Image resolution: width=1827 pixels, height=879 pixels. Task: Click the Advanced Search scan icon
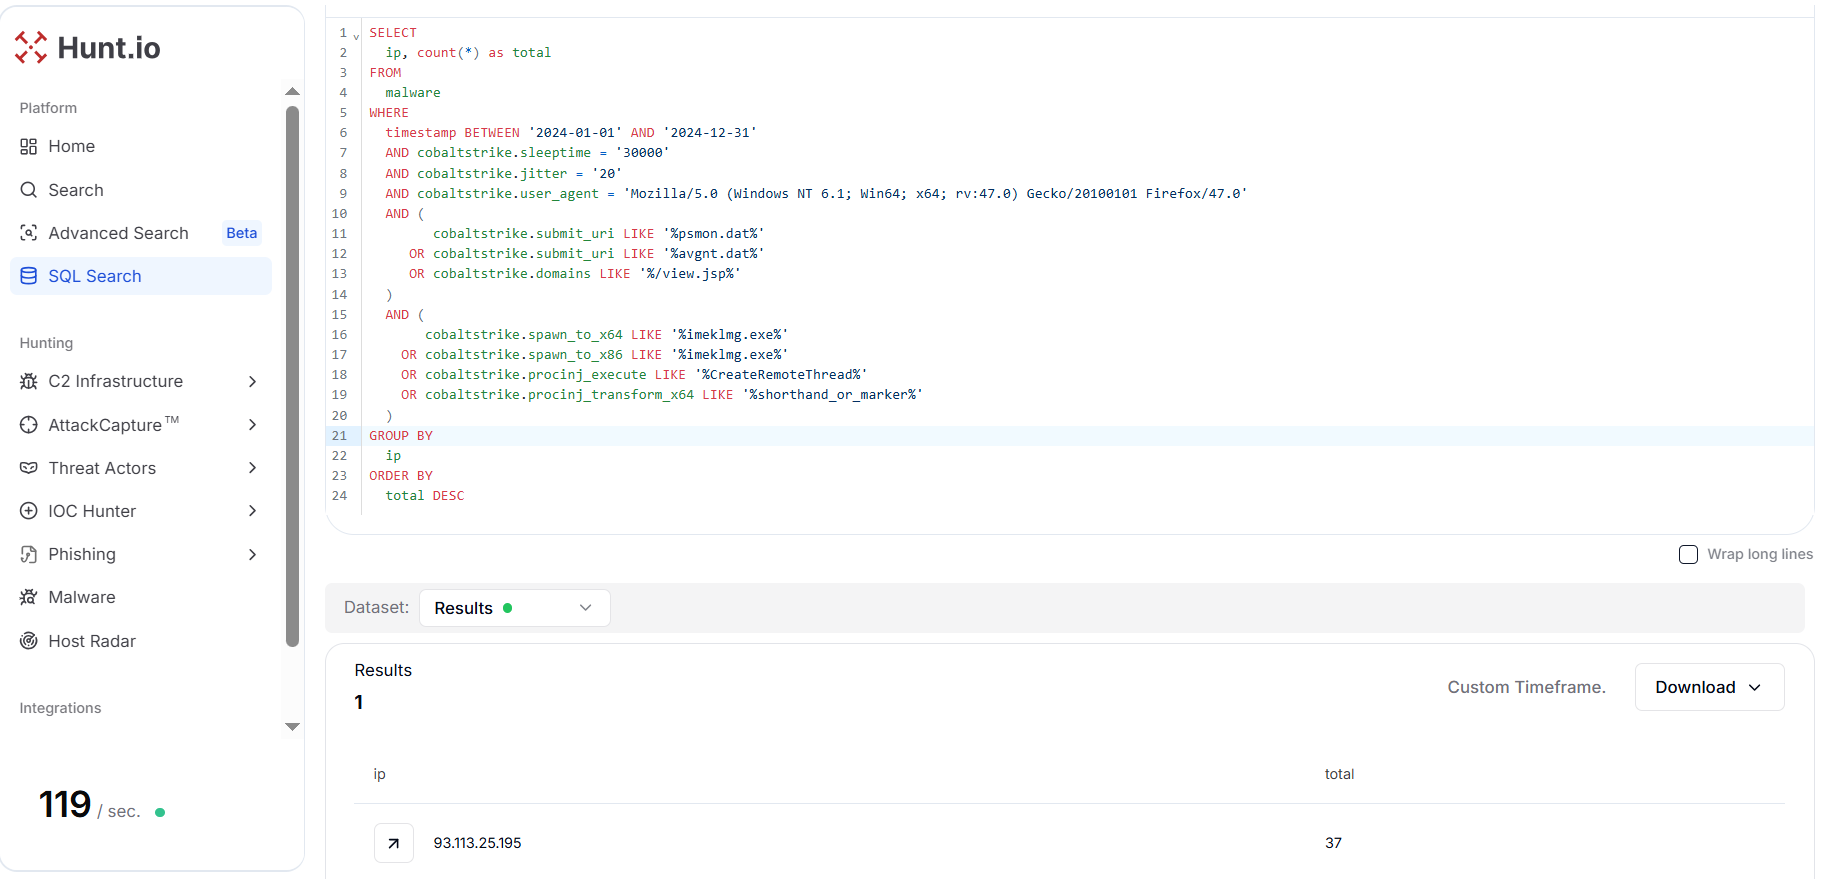(x=29, y=233)
